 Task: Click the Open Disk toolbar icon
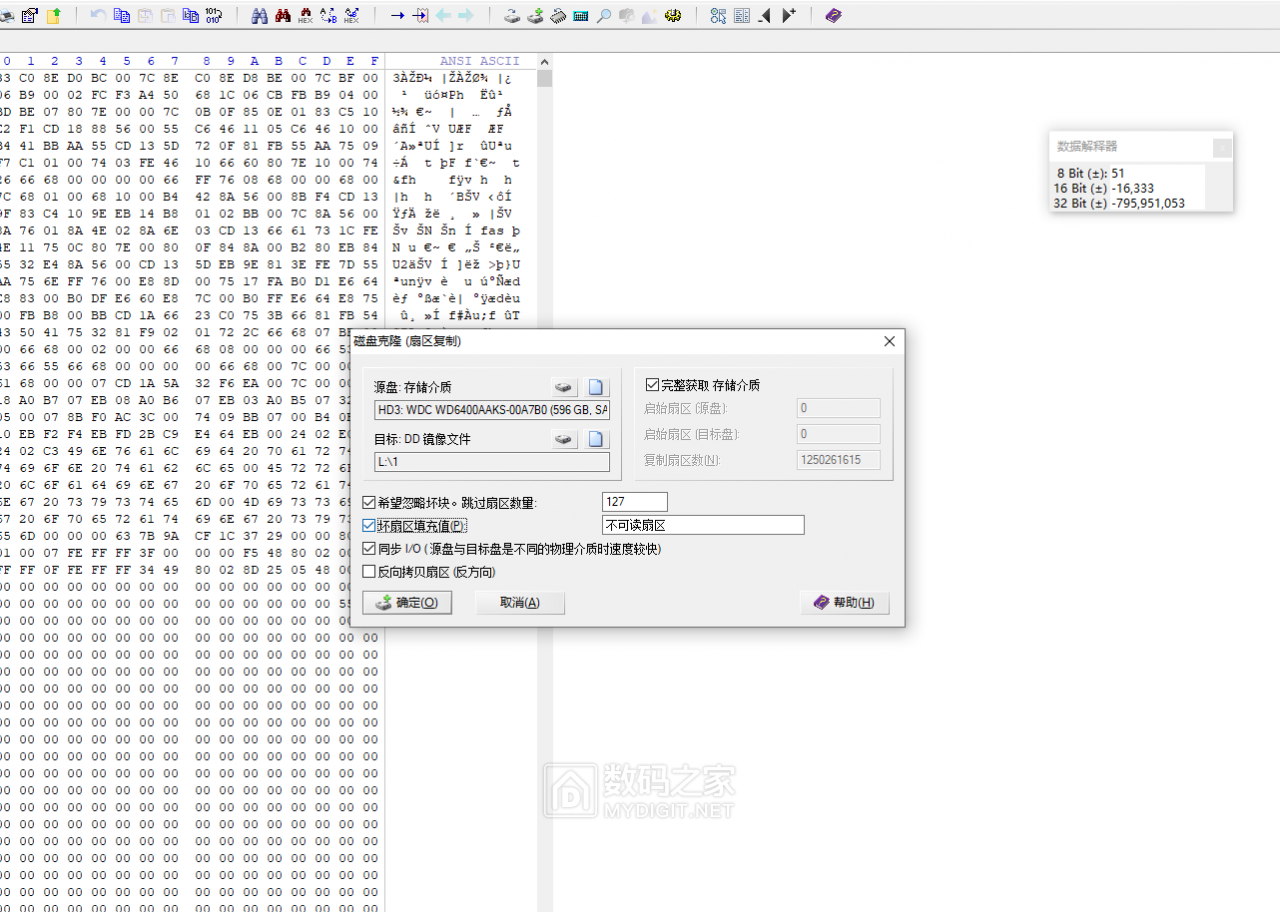511,15
